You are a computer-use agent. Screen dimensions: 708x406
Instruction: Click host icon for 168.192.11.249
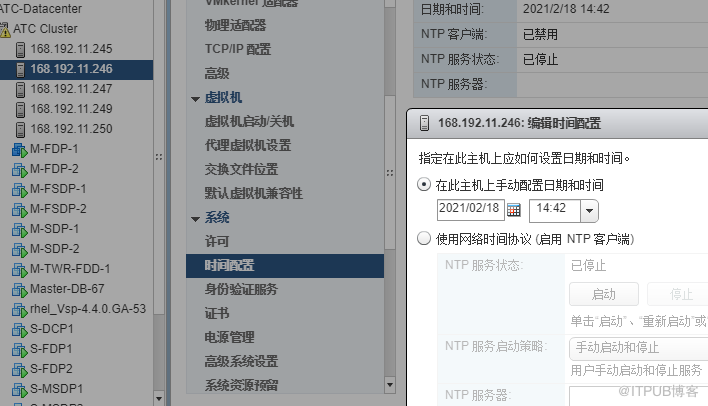(x=20, y=109)
